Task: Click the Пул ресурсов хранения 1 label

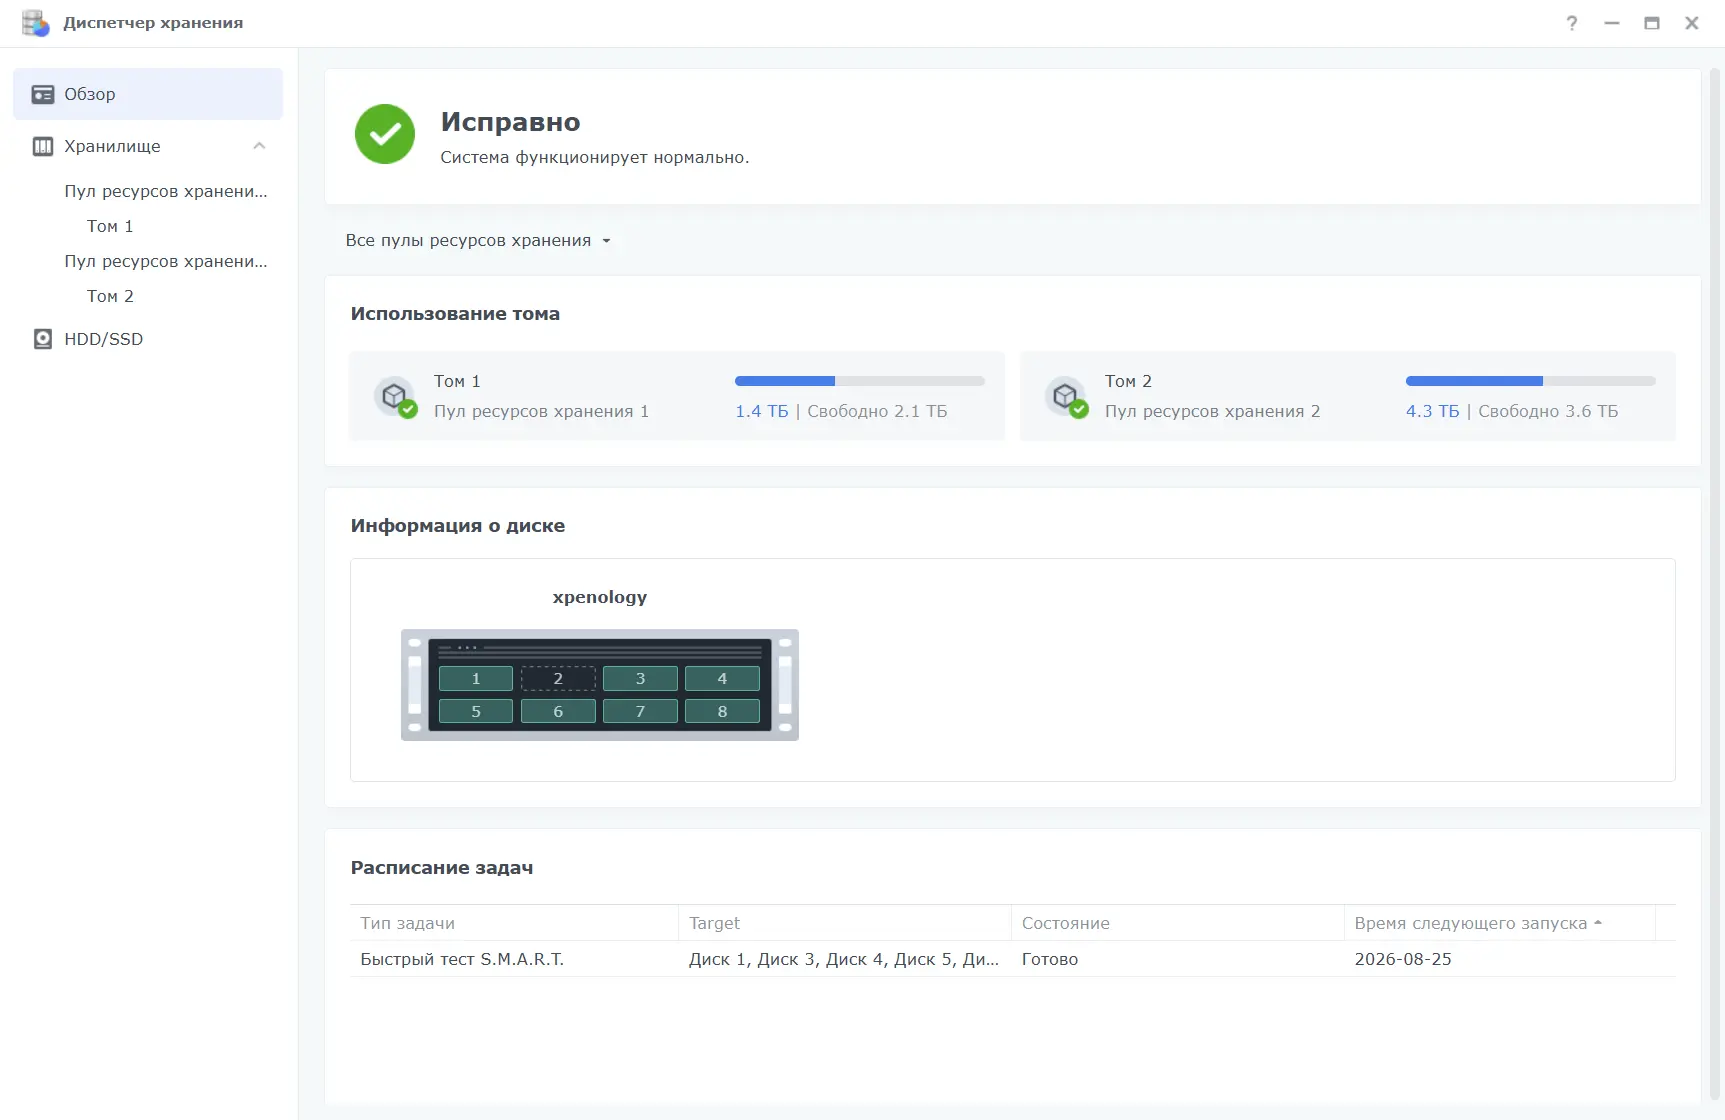Action: pos(541,411)
